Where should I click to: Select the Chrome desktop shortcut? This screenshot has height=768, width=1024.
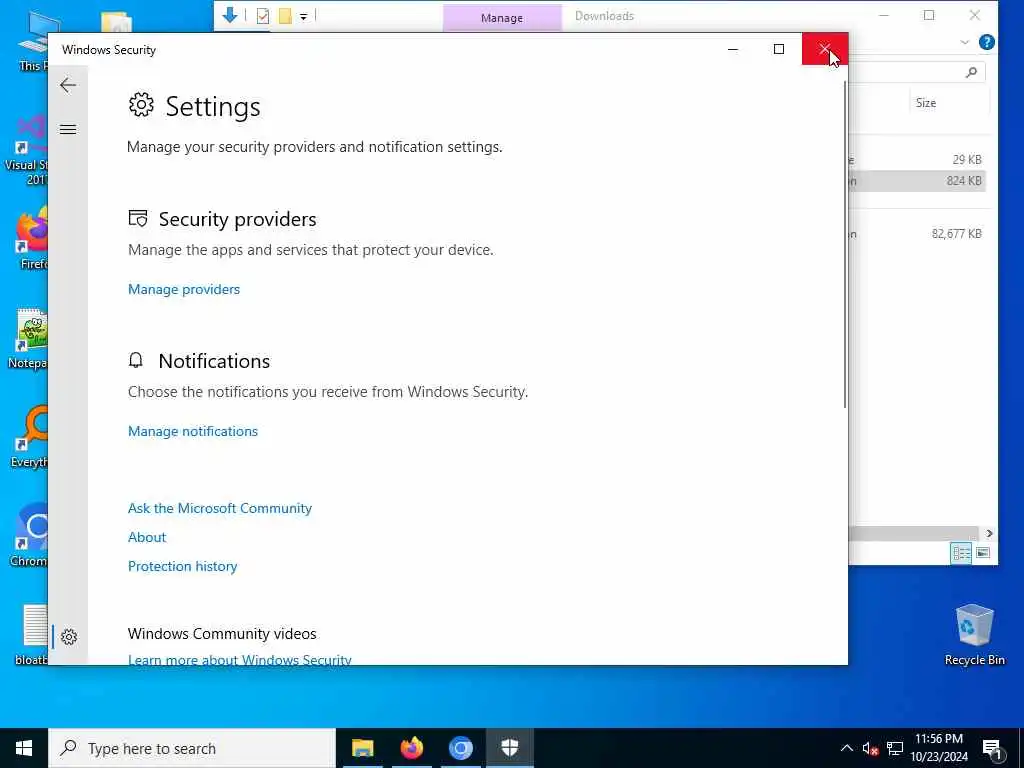point(29,536)
